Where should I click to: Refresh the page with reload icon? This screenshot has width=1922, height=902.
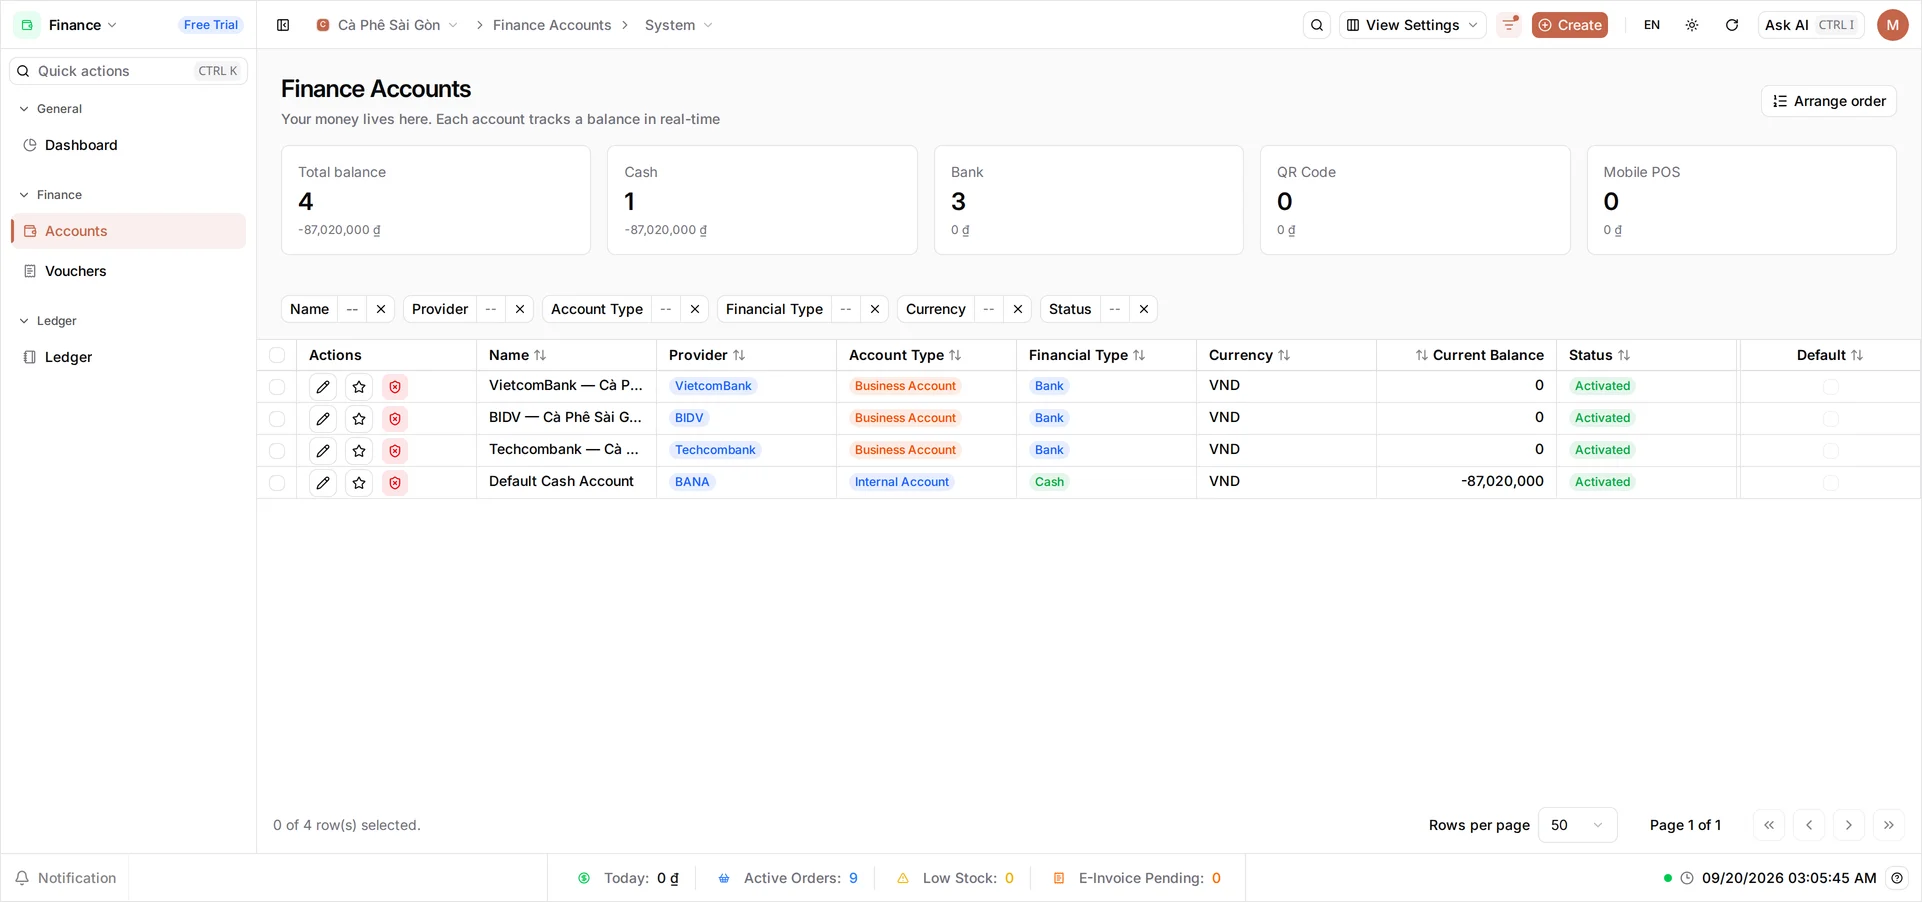point(1732,25)
